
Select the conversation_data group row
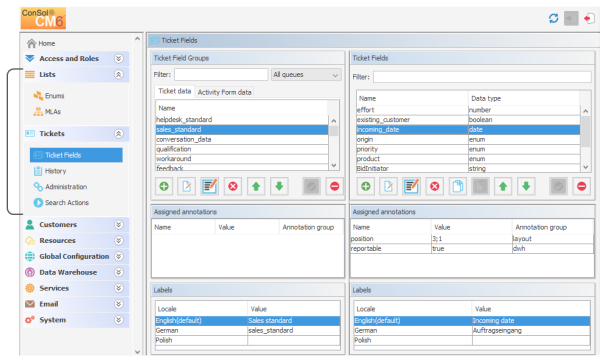242,139
